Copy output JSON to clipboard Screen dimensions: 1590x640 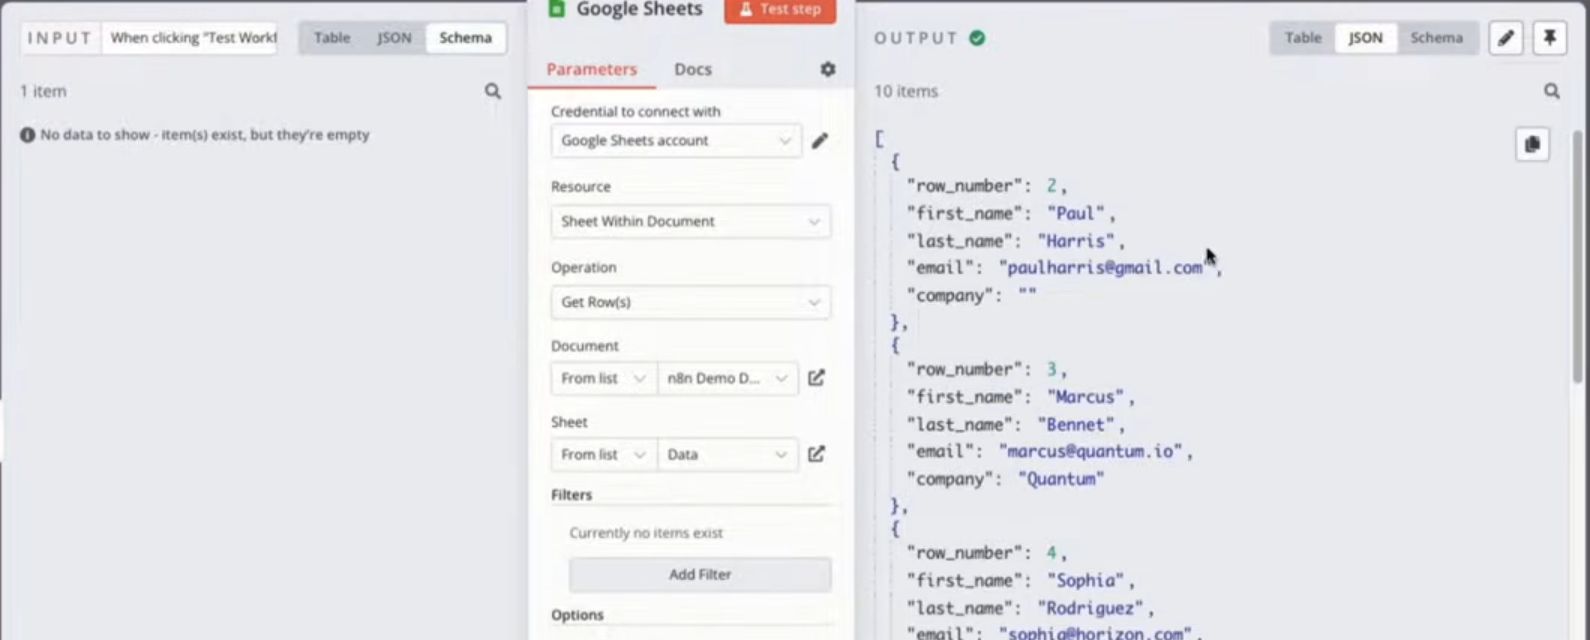click(1532, 144)
